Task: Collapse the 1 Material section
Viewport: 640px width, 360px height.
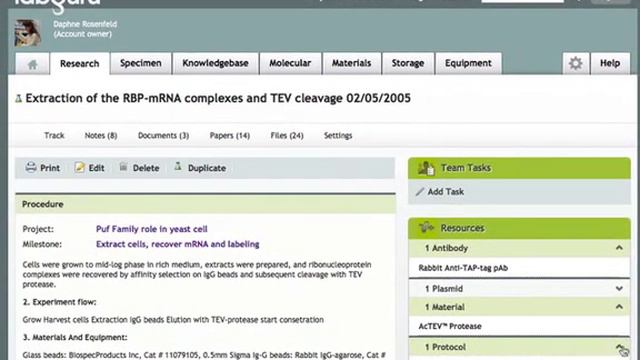Action: (x=619, y=307)
